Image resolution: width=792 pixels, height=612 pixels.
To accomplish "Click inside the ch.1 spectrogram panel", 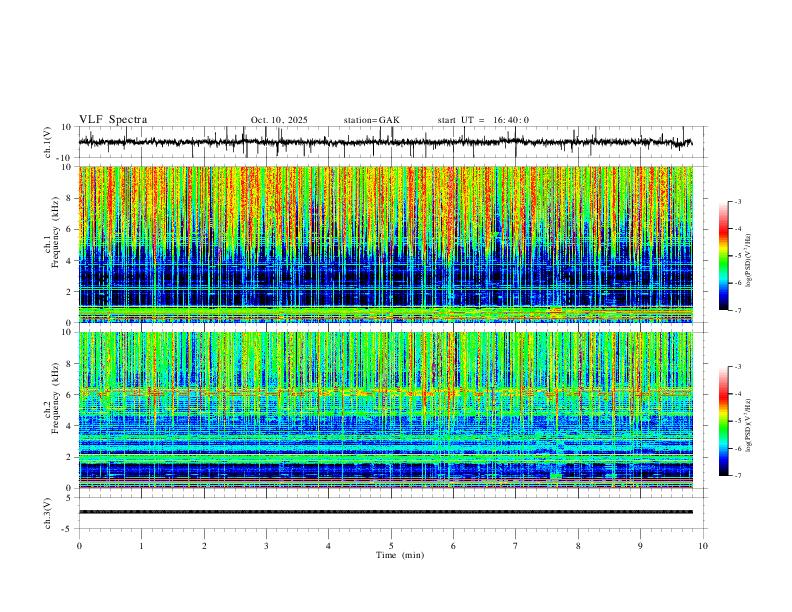I will pyautogui.click(x=386, y=244).
